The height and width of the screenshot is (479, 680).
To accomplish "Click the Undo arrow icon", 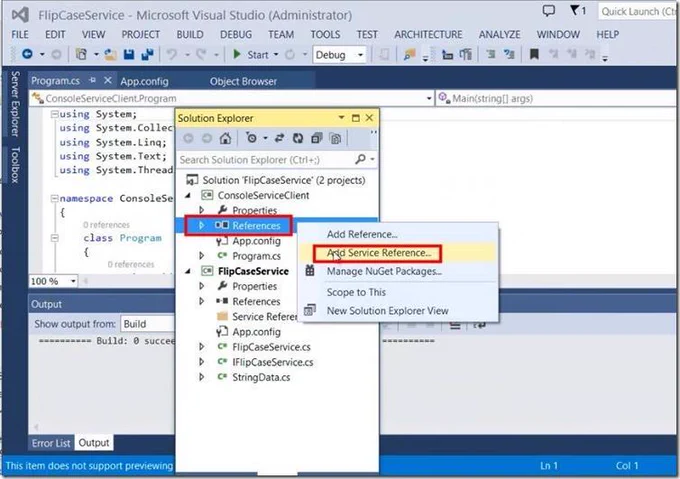I will coord(172,54).
